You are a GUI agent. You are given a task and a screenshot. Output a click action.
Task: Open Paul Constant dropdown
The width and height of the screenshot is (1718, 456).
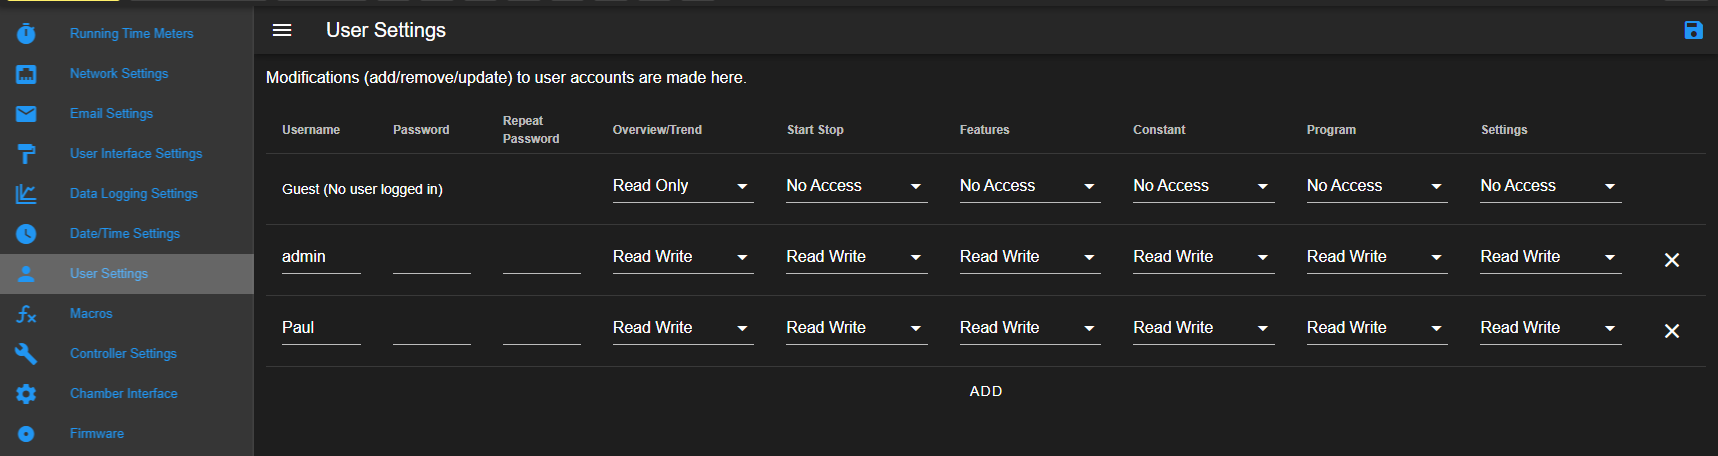point(1204,328)
